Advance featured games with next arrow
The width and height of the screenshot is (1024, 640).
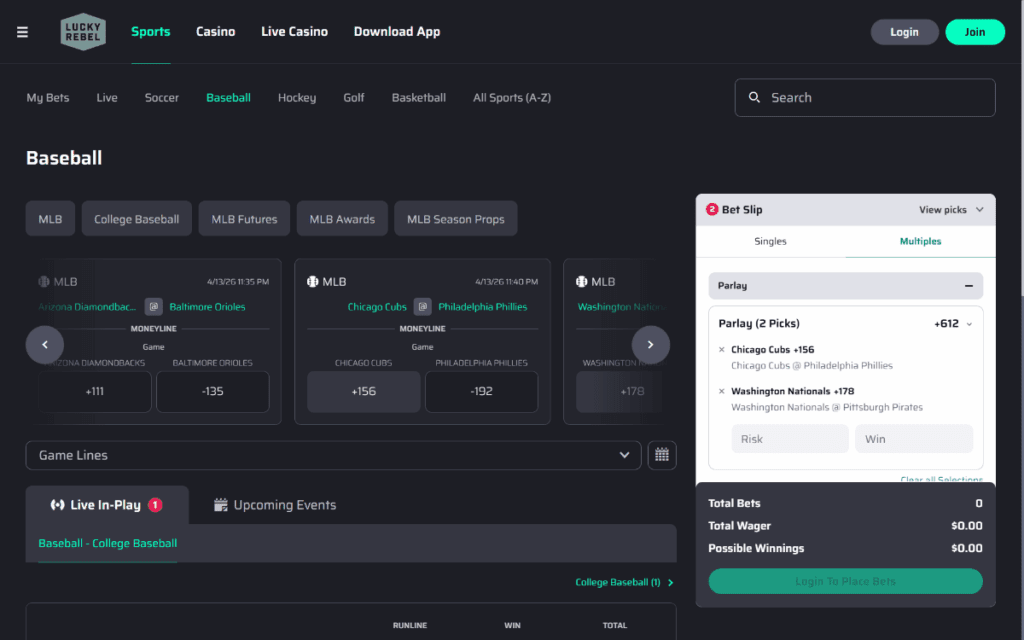coord(650,344)
